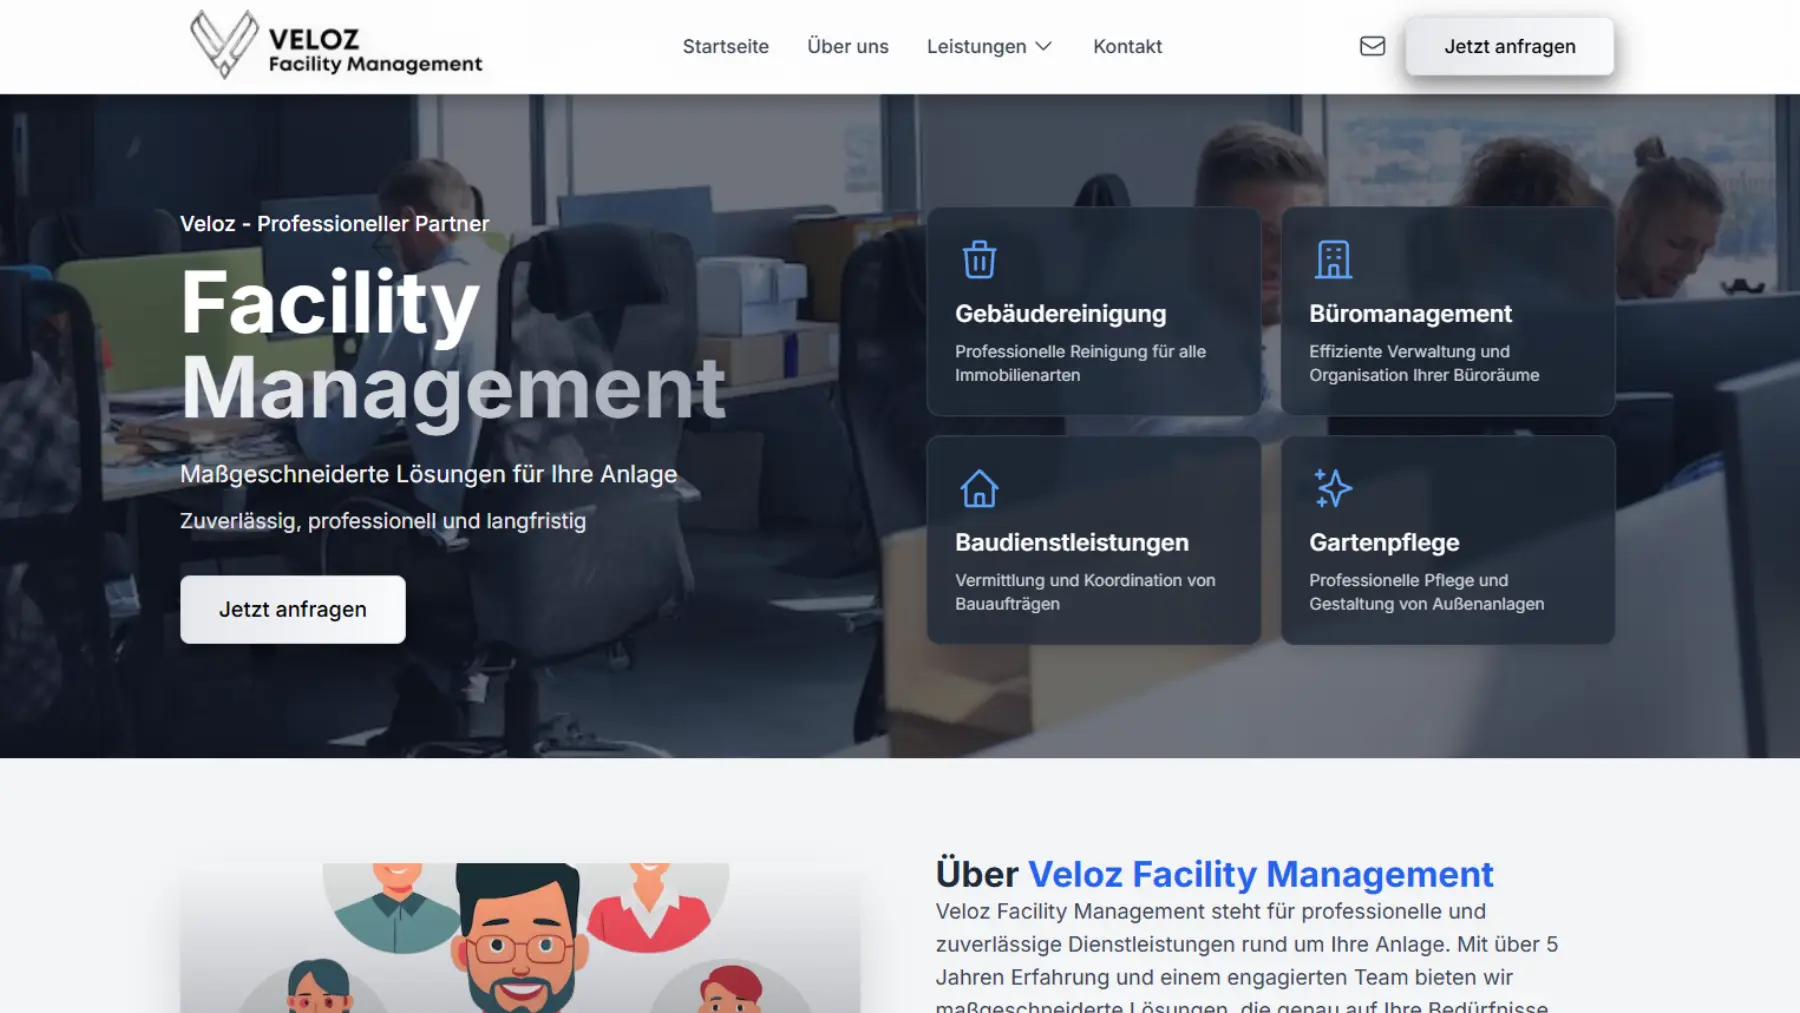Click the Jetzt anfragen button in the header
Screen dimensions: 1800x1013
(1508, 45)
